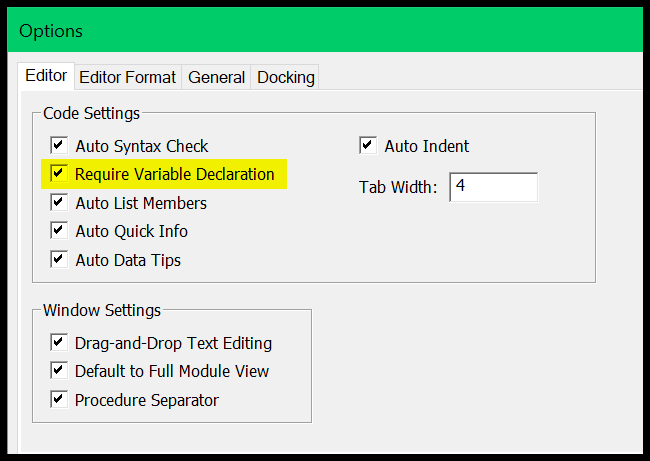Toggle the Auto Quick Info checkbox
Screen dimensions: 650x461
pyautogui.click(x=59, y=230)
